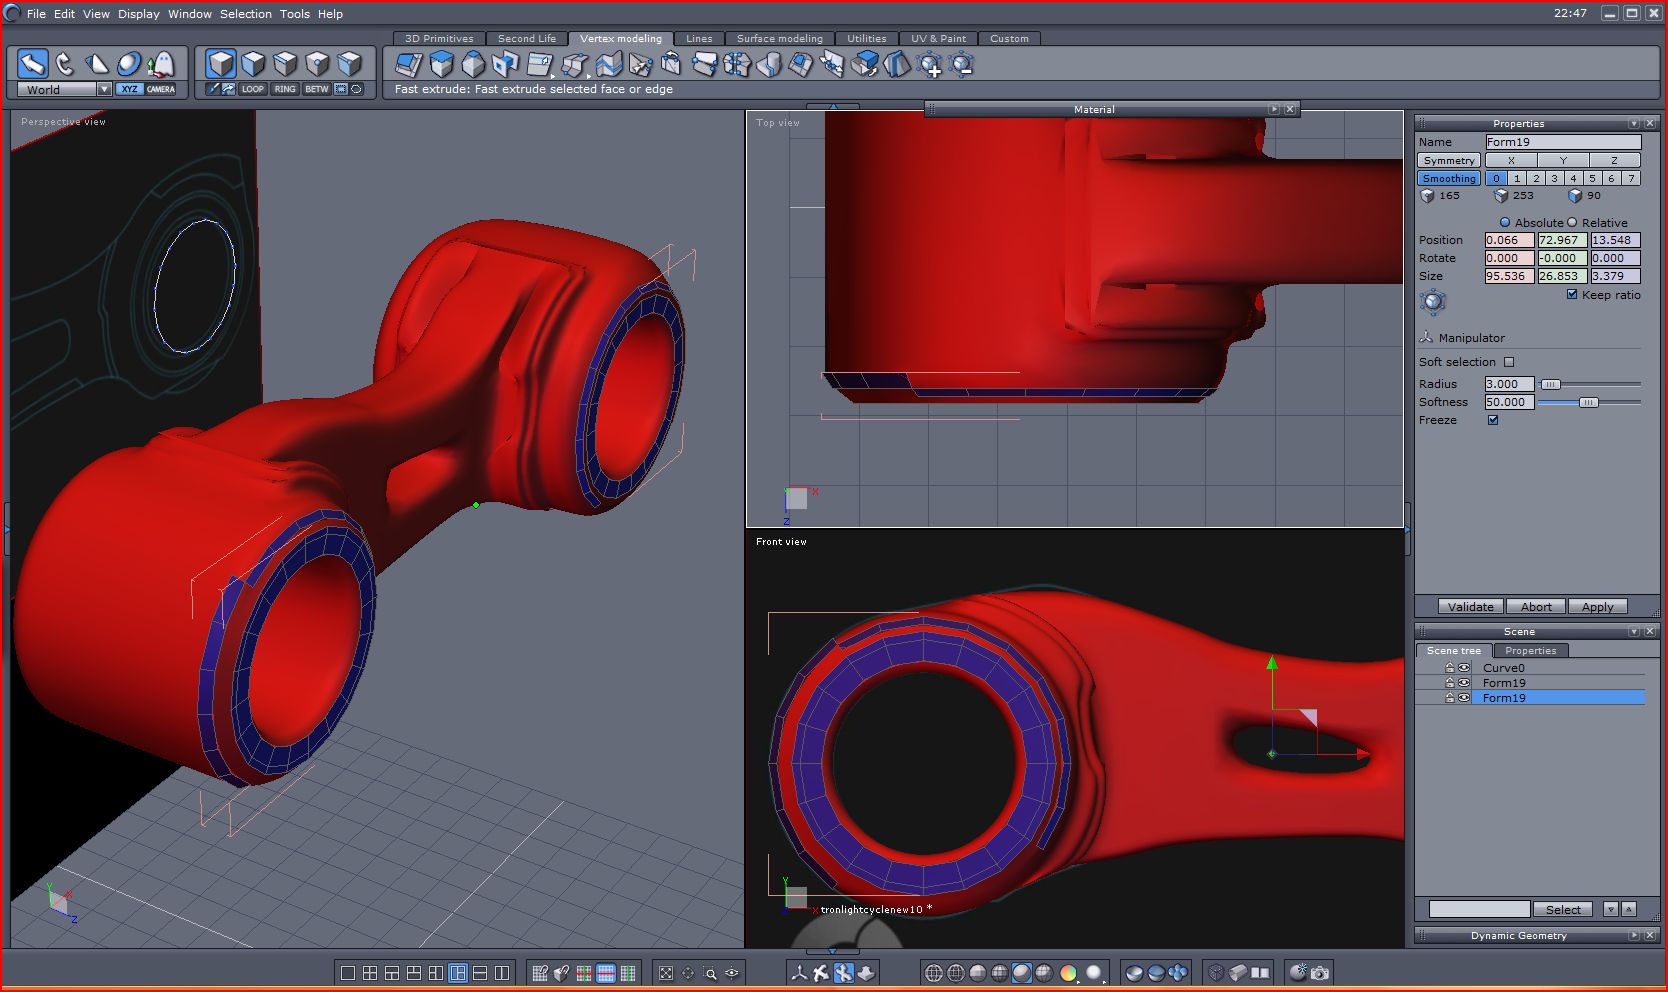Screen dimensions: 1668x992
Task: Enable the Soft selection checkbox
Action: 1509,362
